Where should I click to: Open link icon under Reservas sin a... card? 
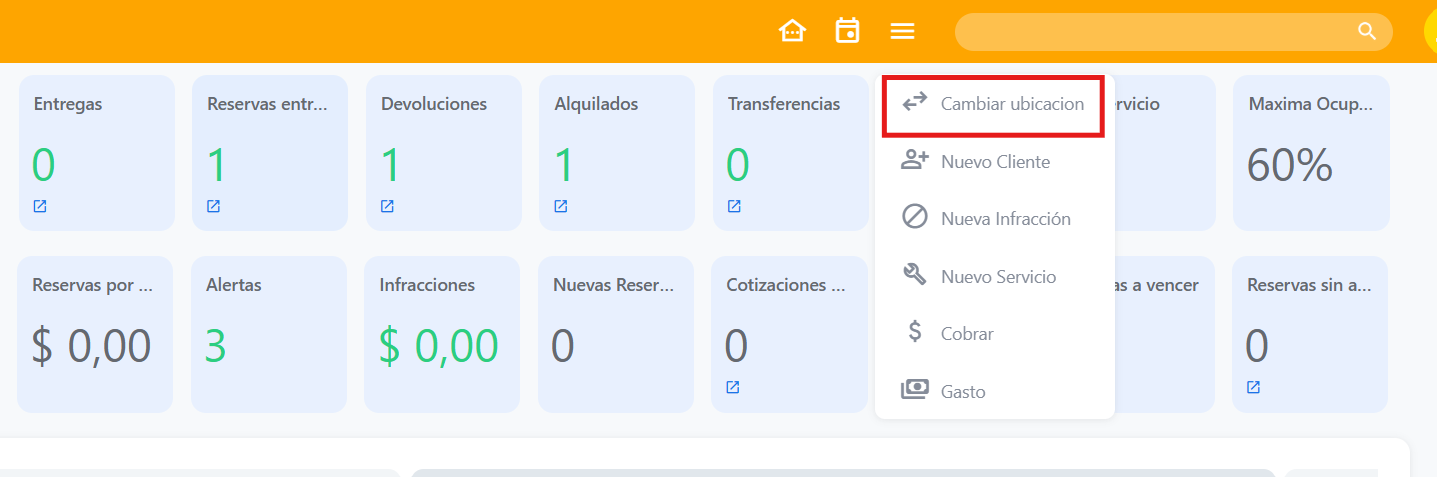1253,388
